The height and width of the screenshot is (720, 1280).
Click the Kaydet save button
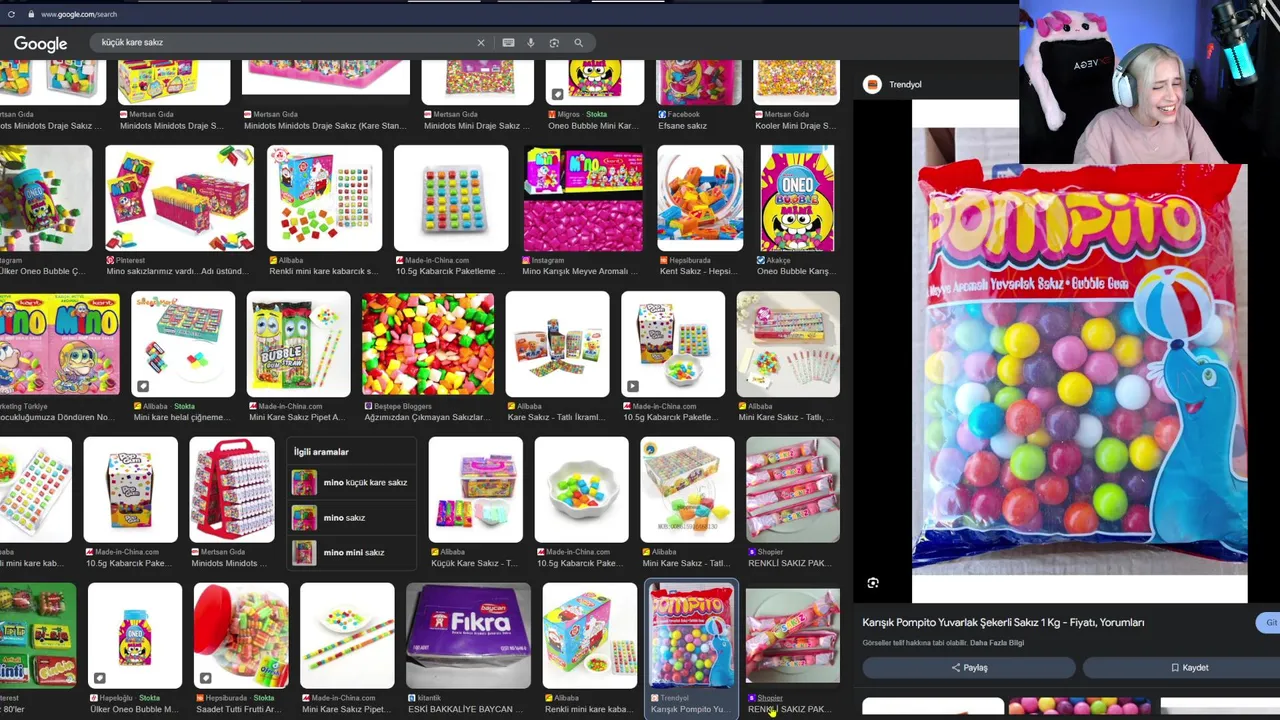click(x=1188, y=667)
